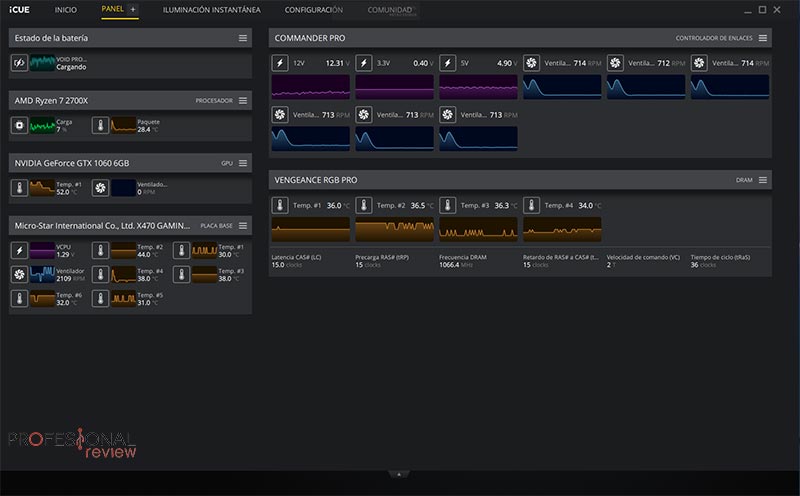Screen dimensions: 800x496
Task: Click VCPU 1.29 V reading
Action: click(x=66, y=255)
